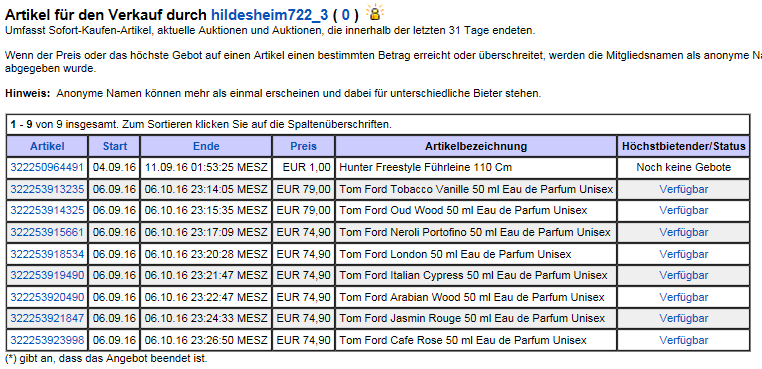762x369 pixels.
Task: Open item number 322253923998
Action: (47, 340)
